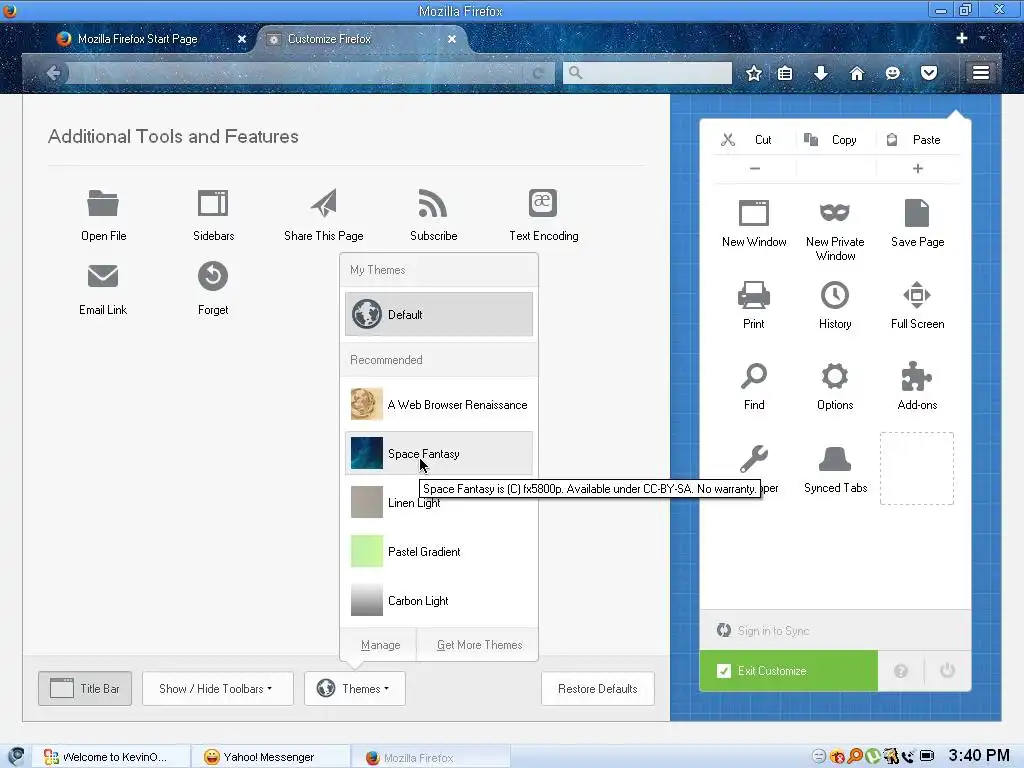1024x768 pixels.
Task: Select A Web Browser Renaissance theme
Action: coord(439,404)
